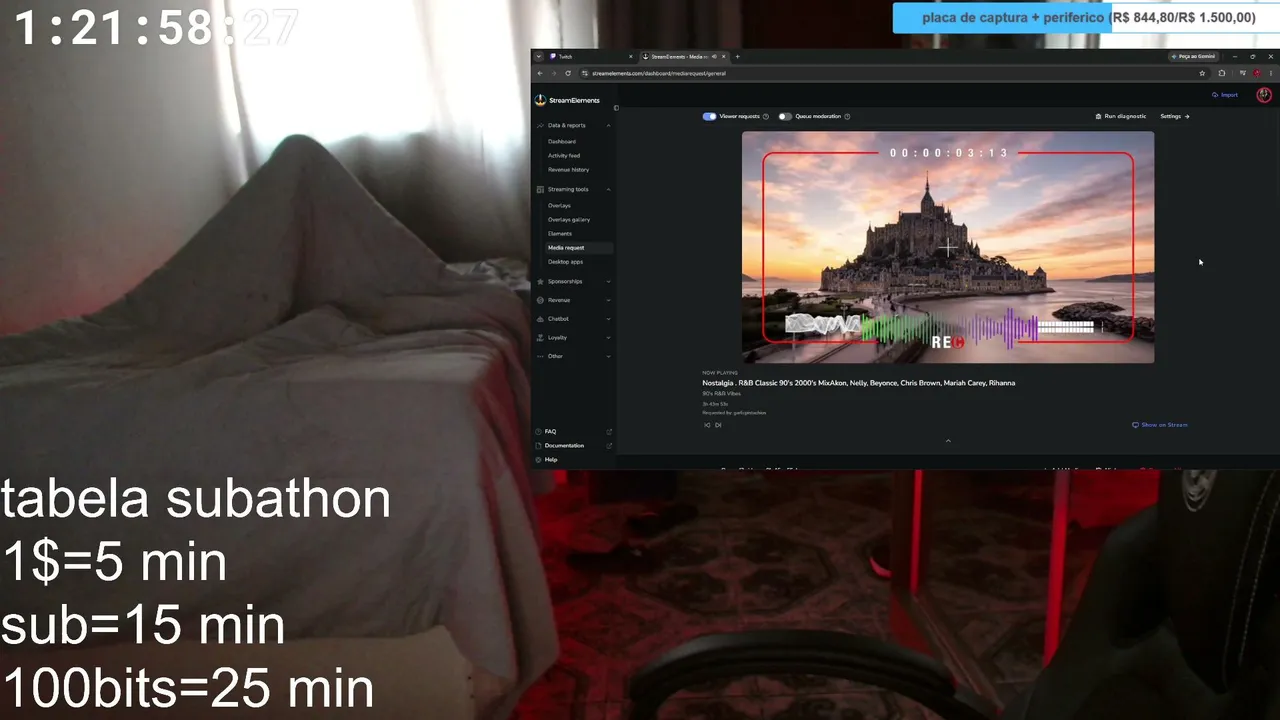Expand the Loyalty section
1280x720 pixels.
pyautogui.click(x=609, y=338)
